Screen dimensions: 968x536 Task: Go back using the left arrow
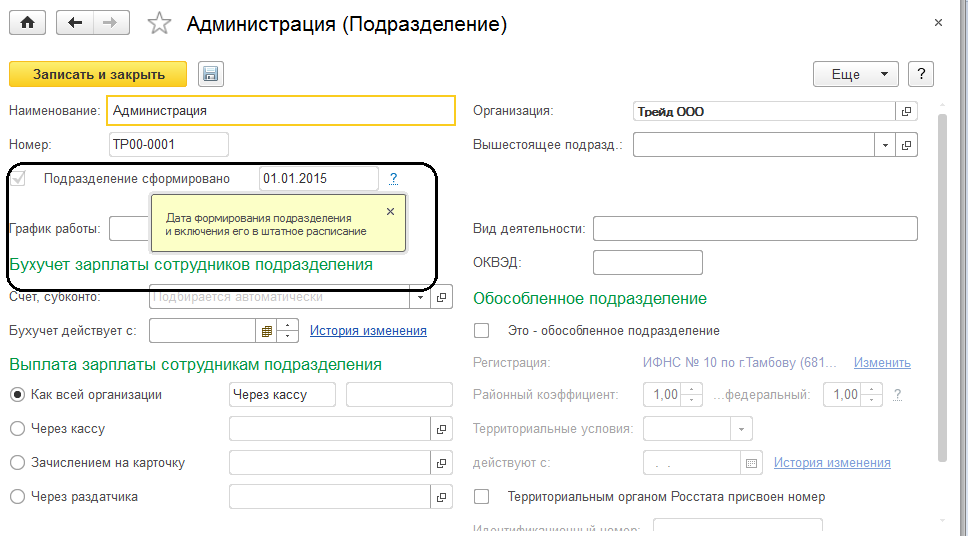[75, 23]
